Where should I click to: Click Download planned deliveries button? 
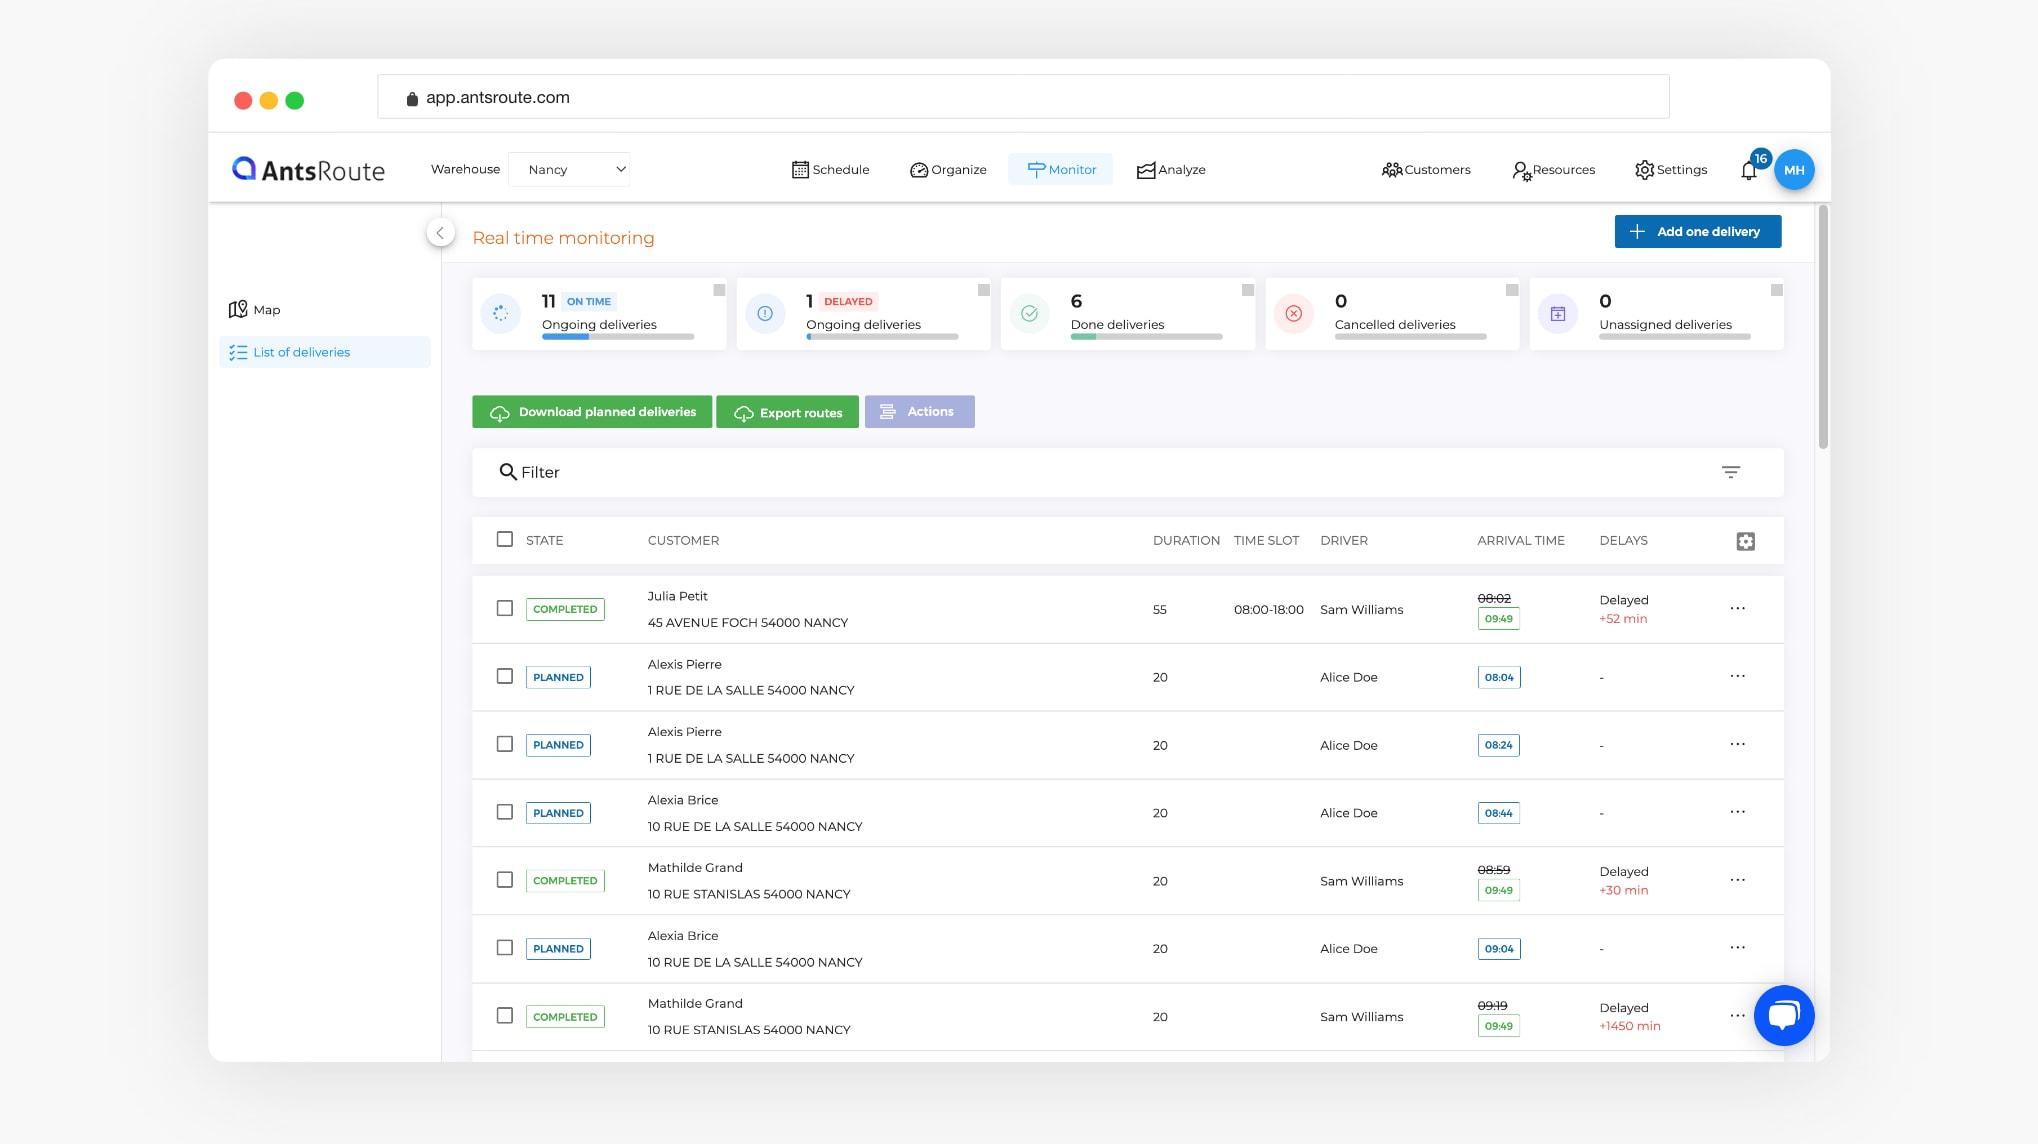(593, 412)
